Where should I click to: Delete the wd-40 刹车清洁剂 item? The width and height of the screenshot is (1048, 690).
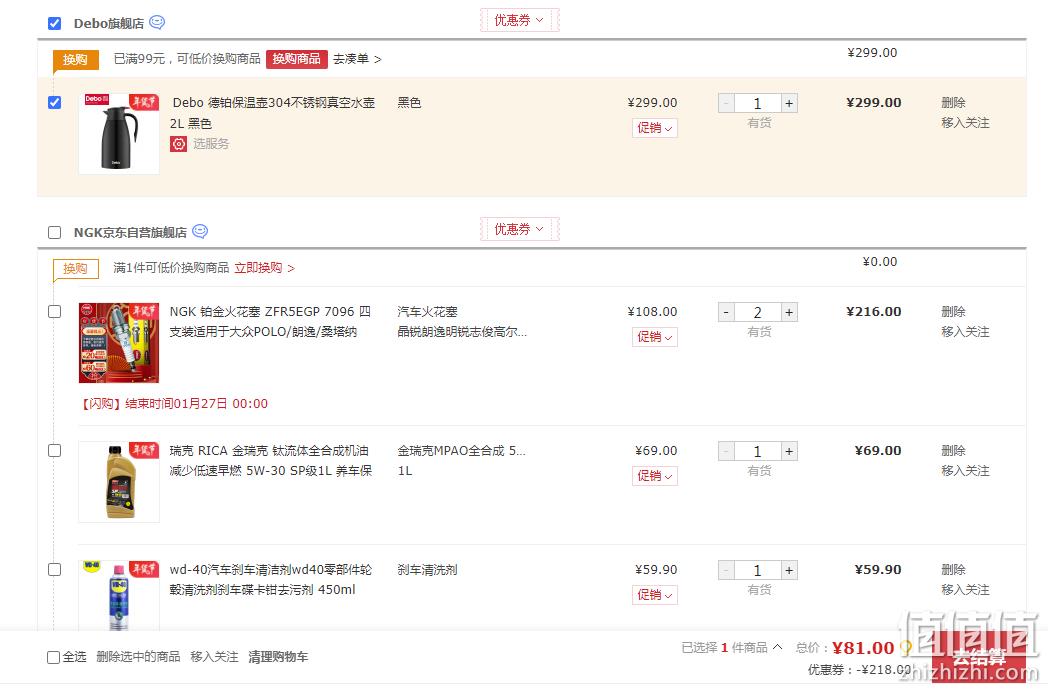pos(953,570)
